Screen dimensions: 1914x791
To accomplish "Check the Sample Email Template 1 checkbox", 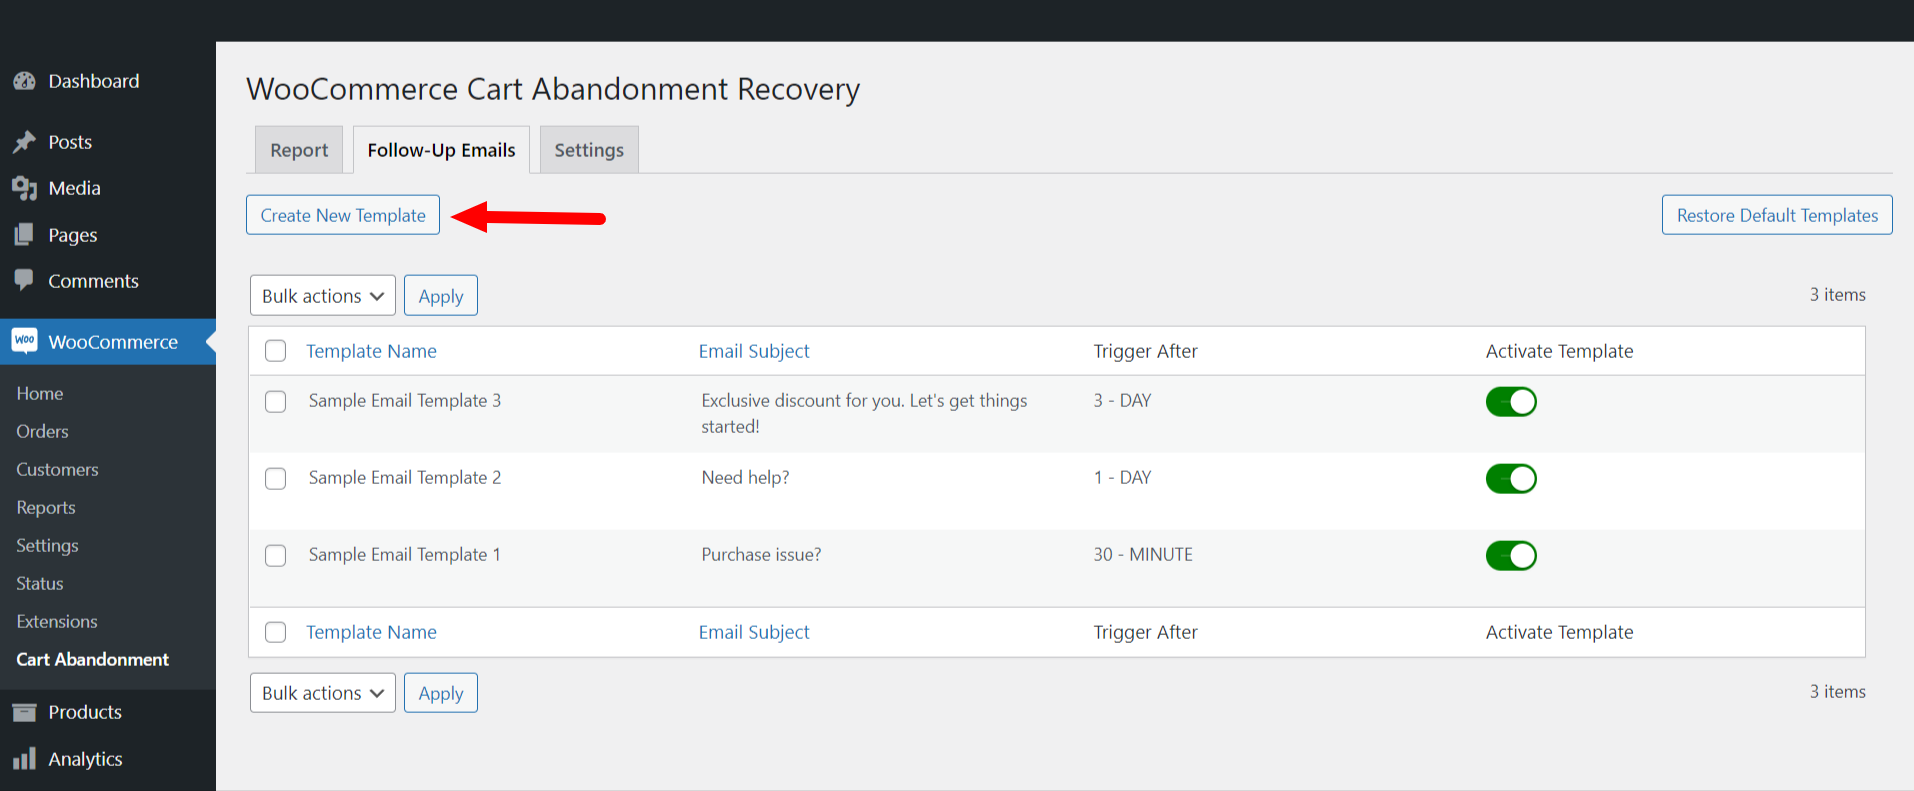I will [x=275, y=556].
